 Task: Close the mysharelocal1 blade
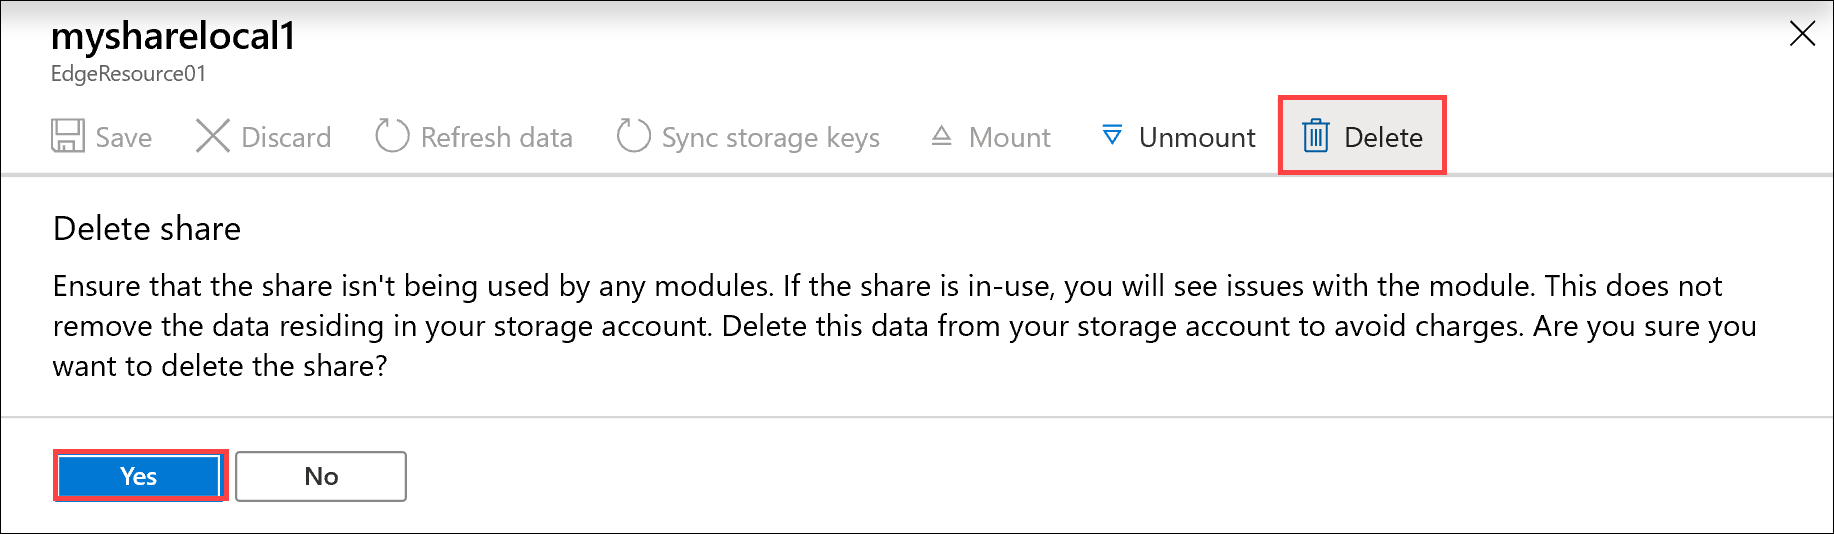click(x=1802, y=34)
